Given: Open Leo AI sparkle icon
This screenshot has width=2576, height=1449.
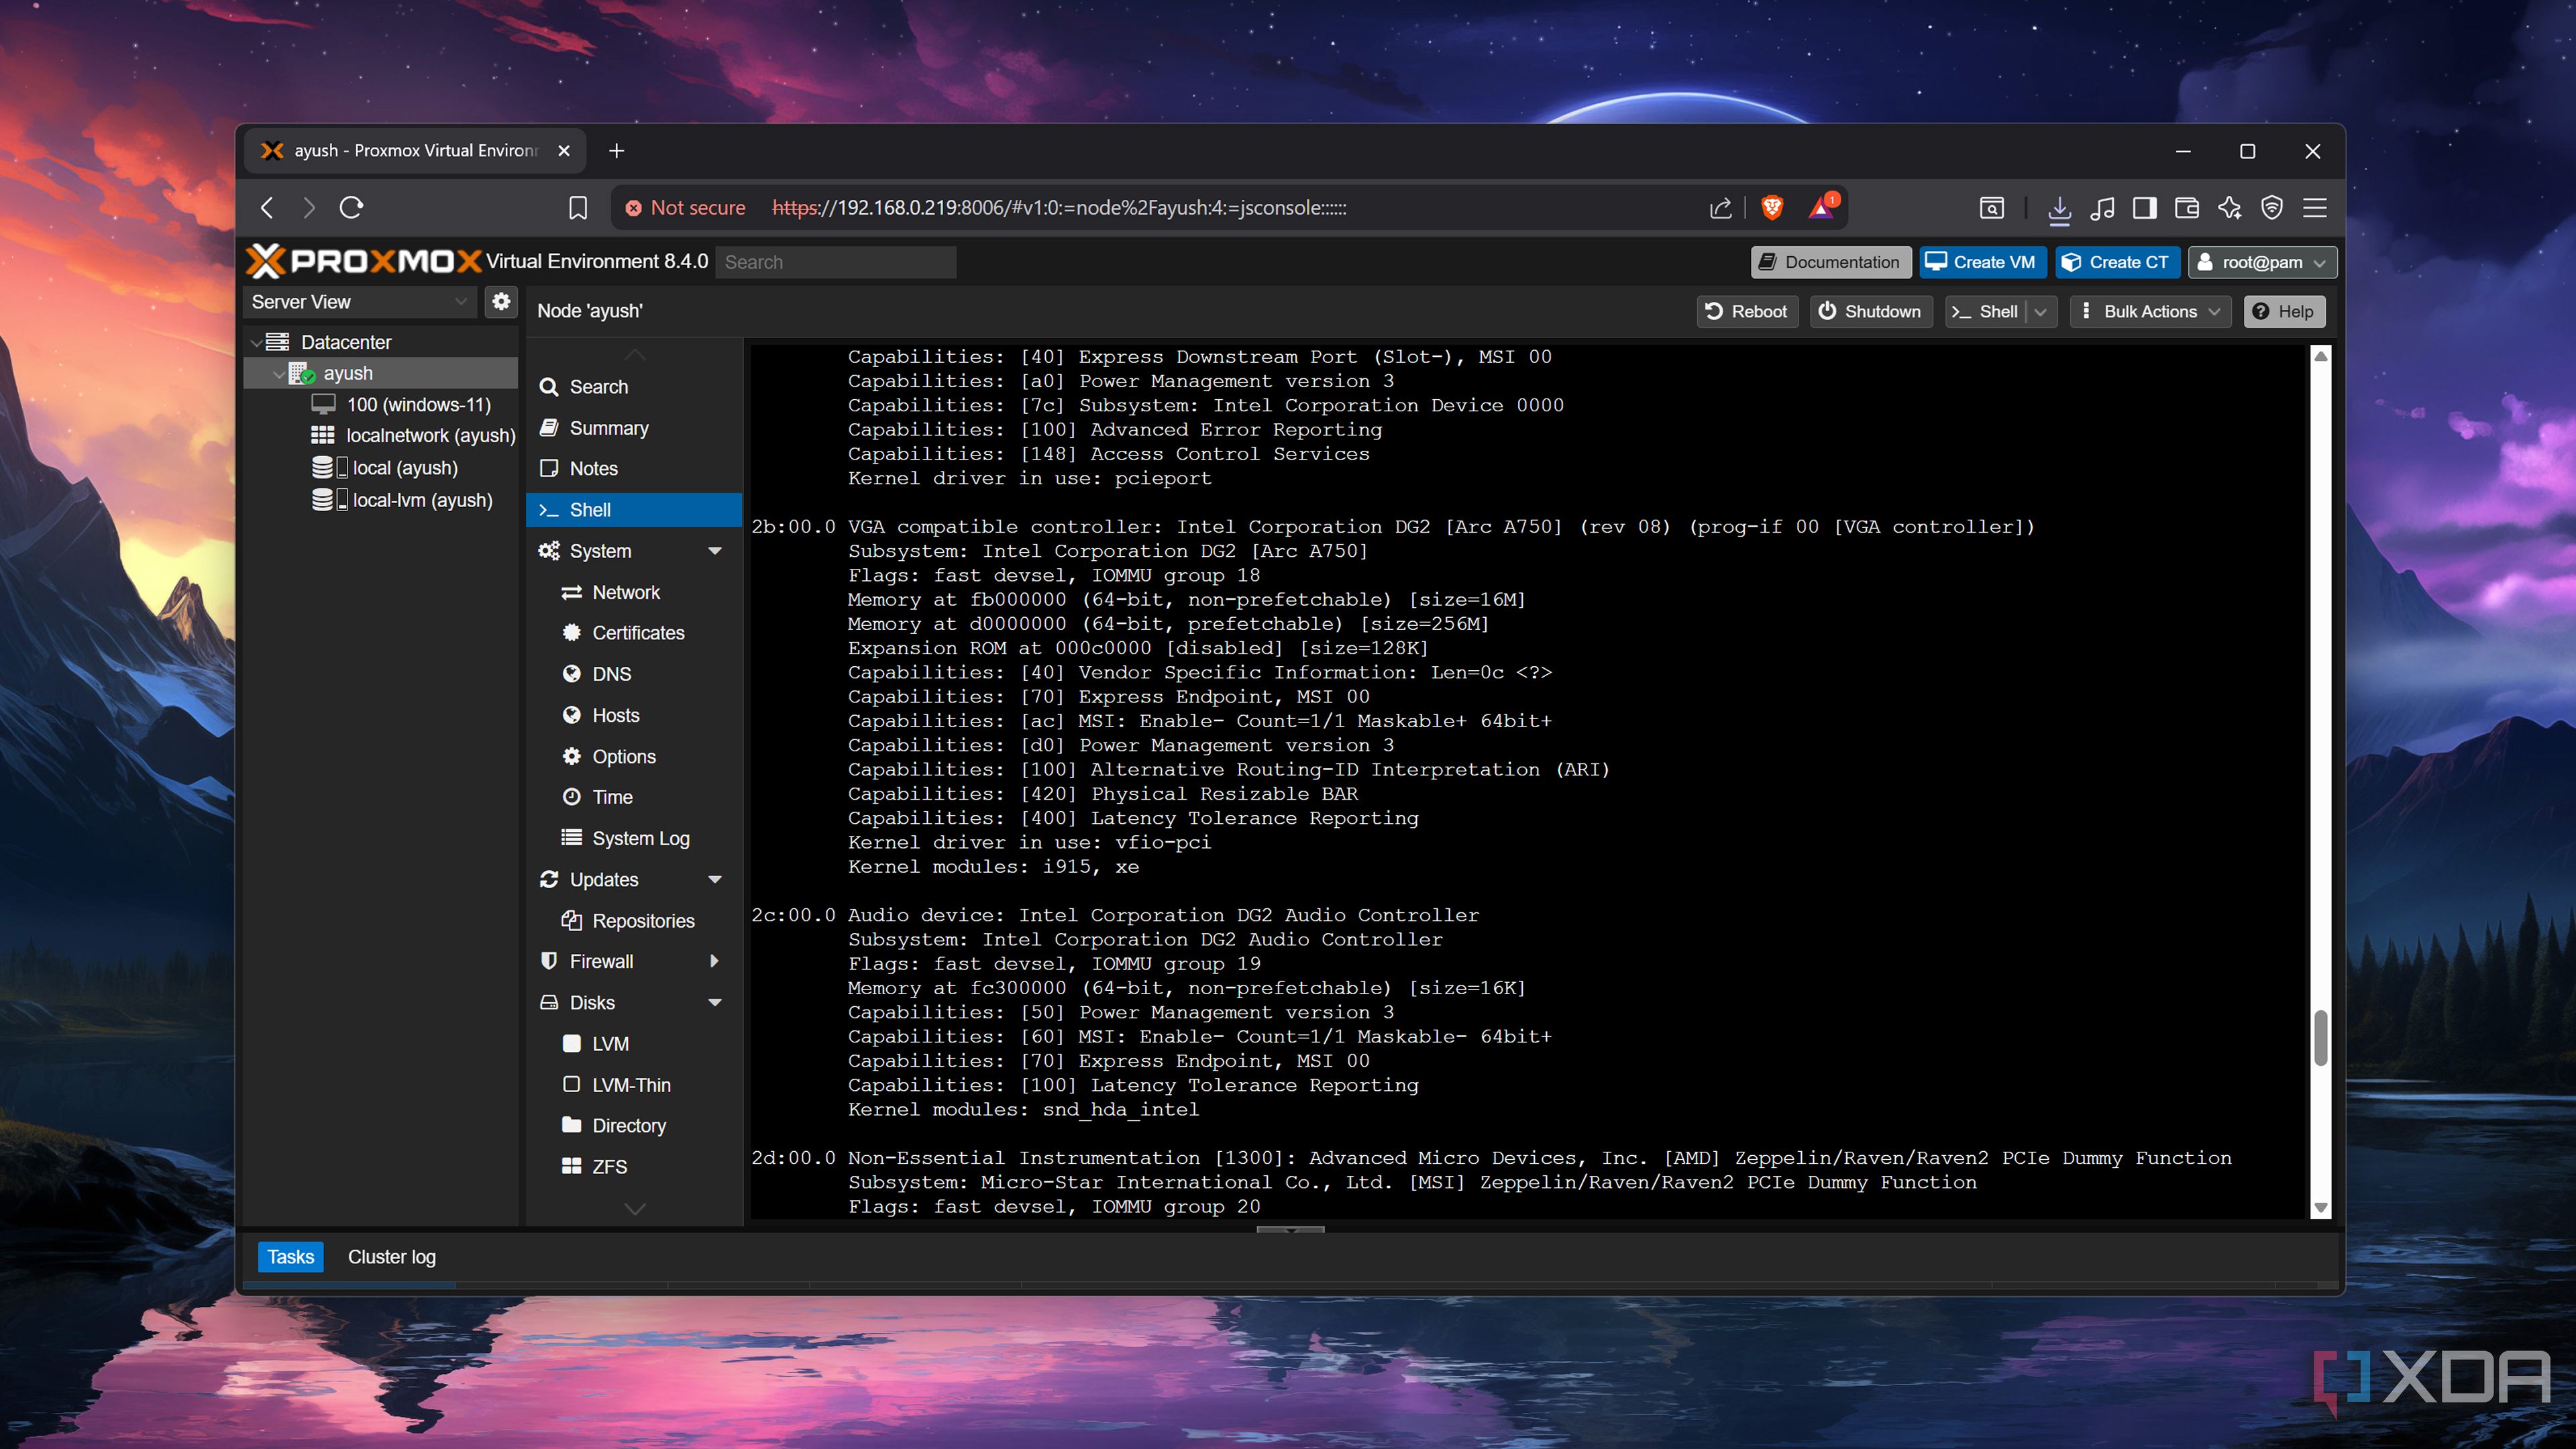Looking at the screenshot, I should (x=2230, y=207).
